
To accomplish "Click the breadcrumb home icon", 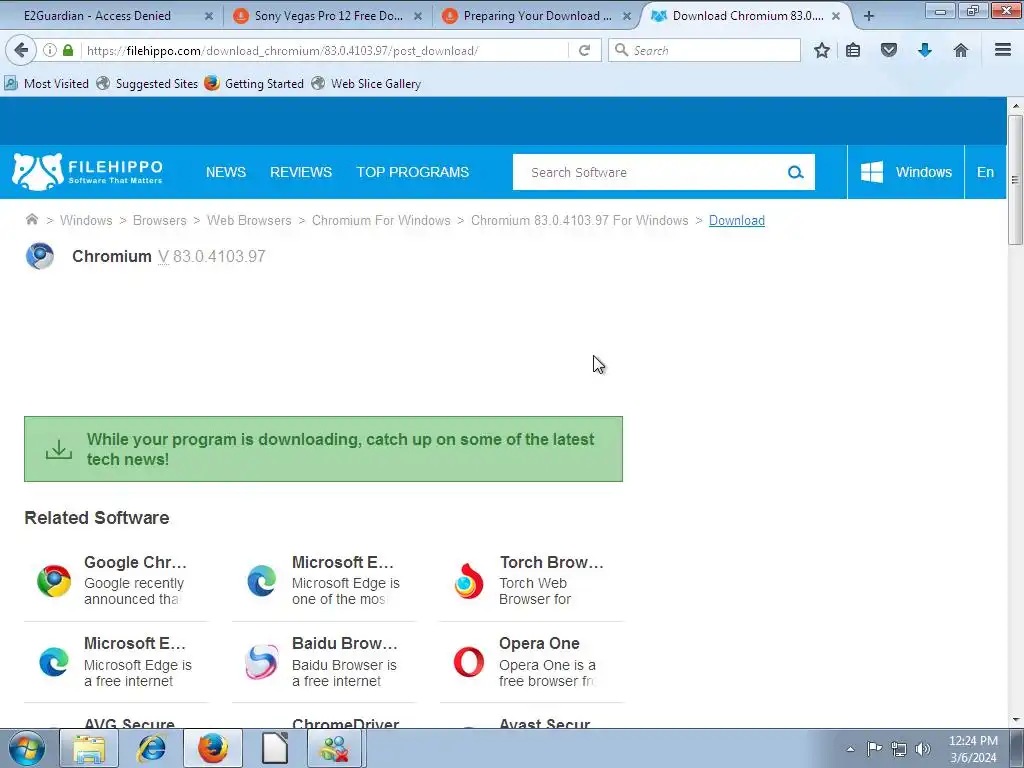I will (31, 219).
